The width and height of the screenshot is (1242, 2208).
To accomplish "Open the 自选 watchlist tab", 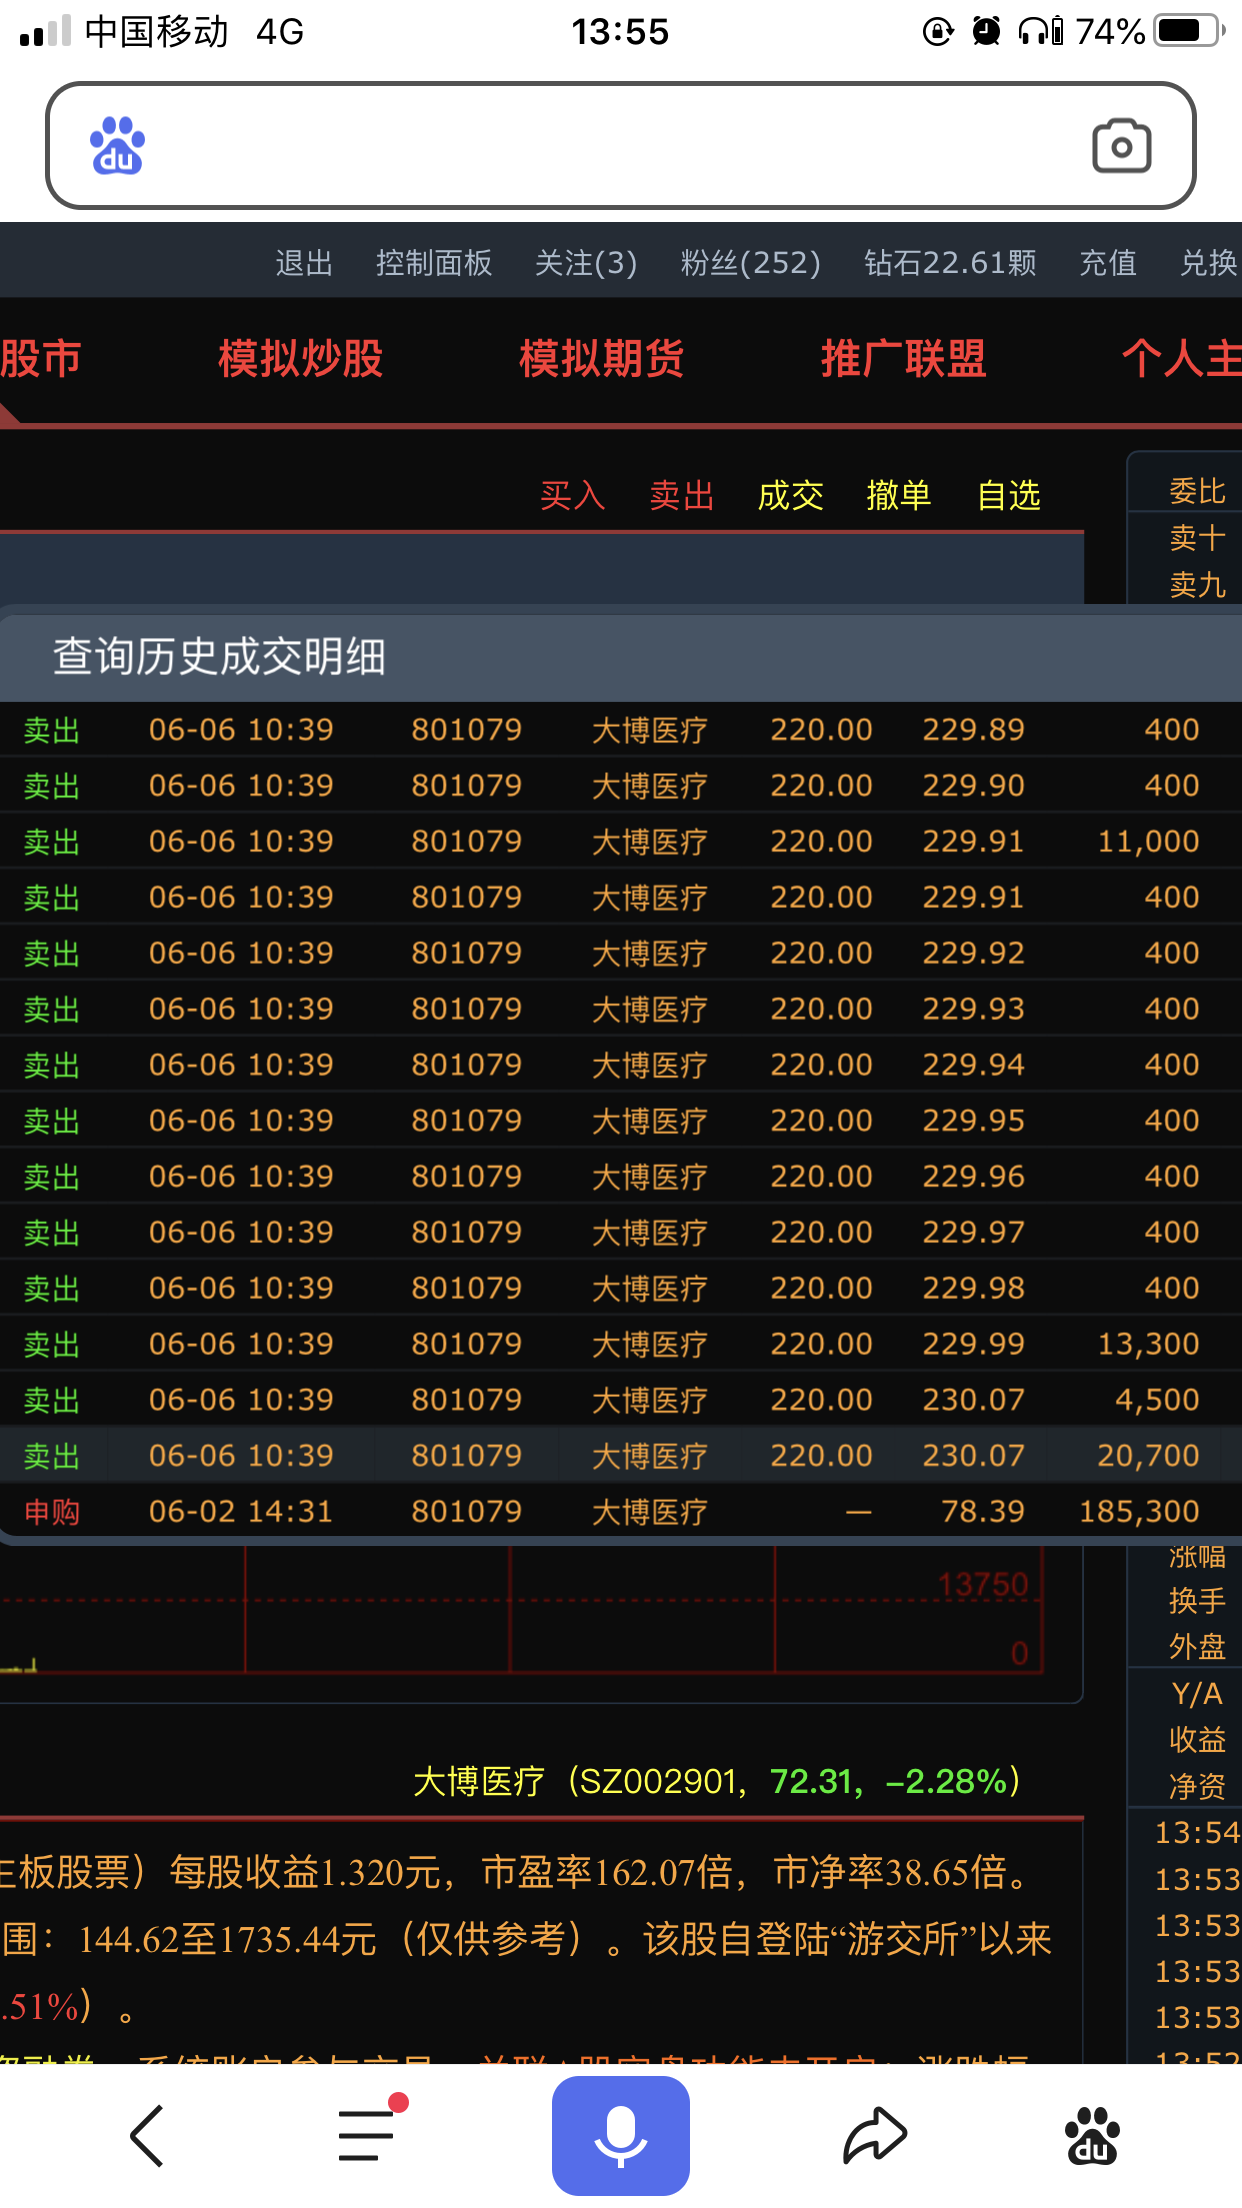I will pyautogui.click(x=1008, y=495).
